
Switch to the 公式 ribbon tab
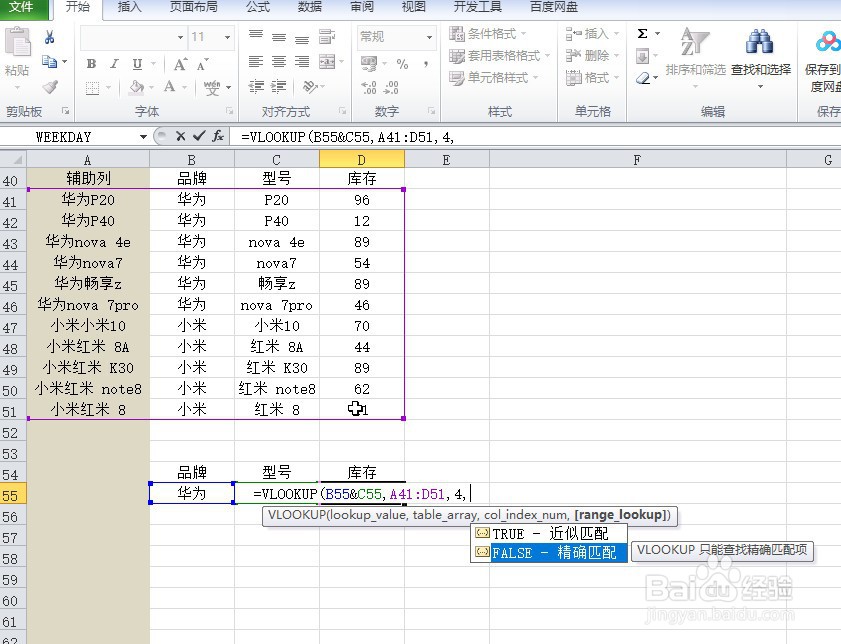(x=258, y=7)
